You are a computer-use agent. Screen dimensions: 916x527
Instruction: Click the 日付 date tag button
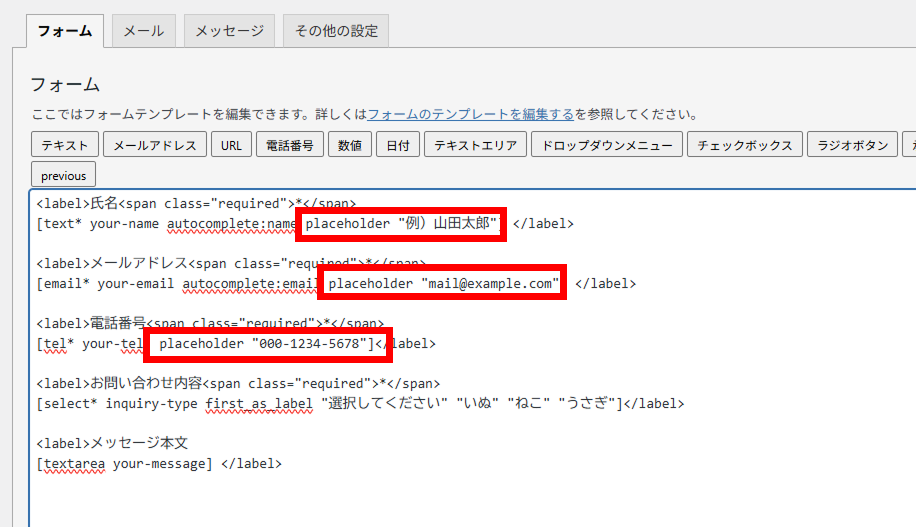pos(397,145)
